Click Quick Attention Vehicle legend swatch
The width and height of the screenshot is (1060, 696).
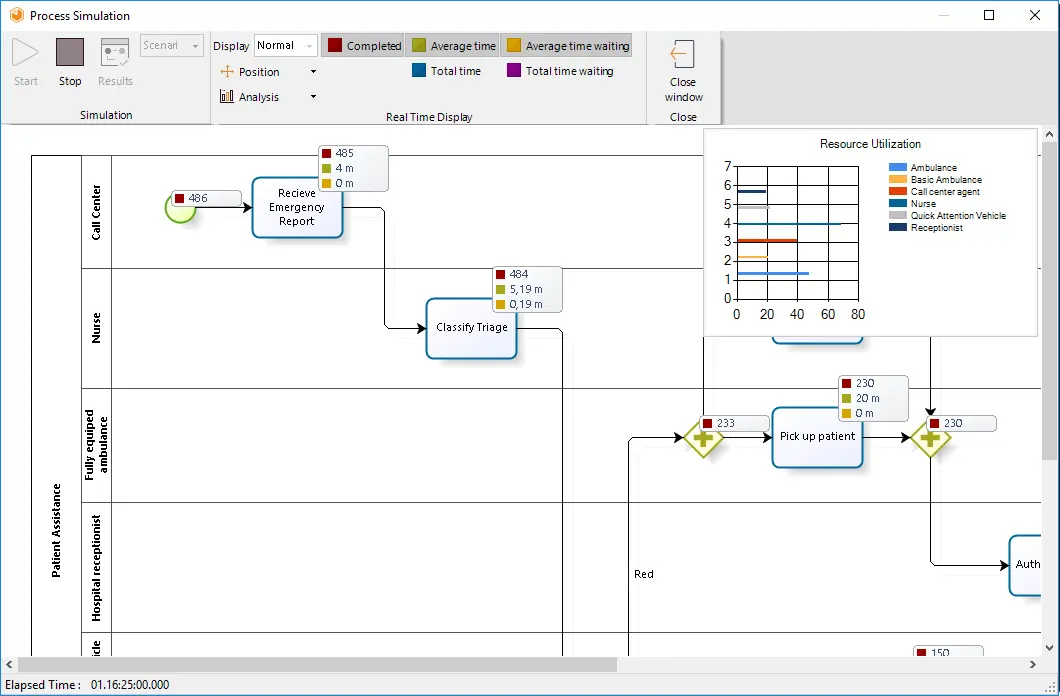pos(898,216)
